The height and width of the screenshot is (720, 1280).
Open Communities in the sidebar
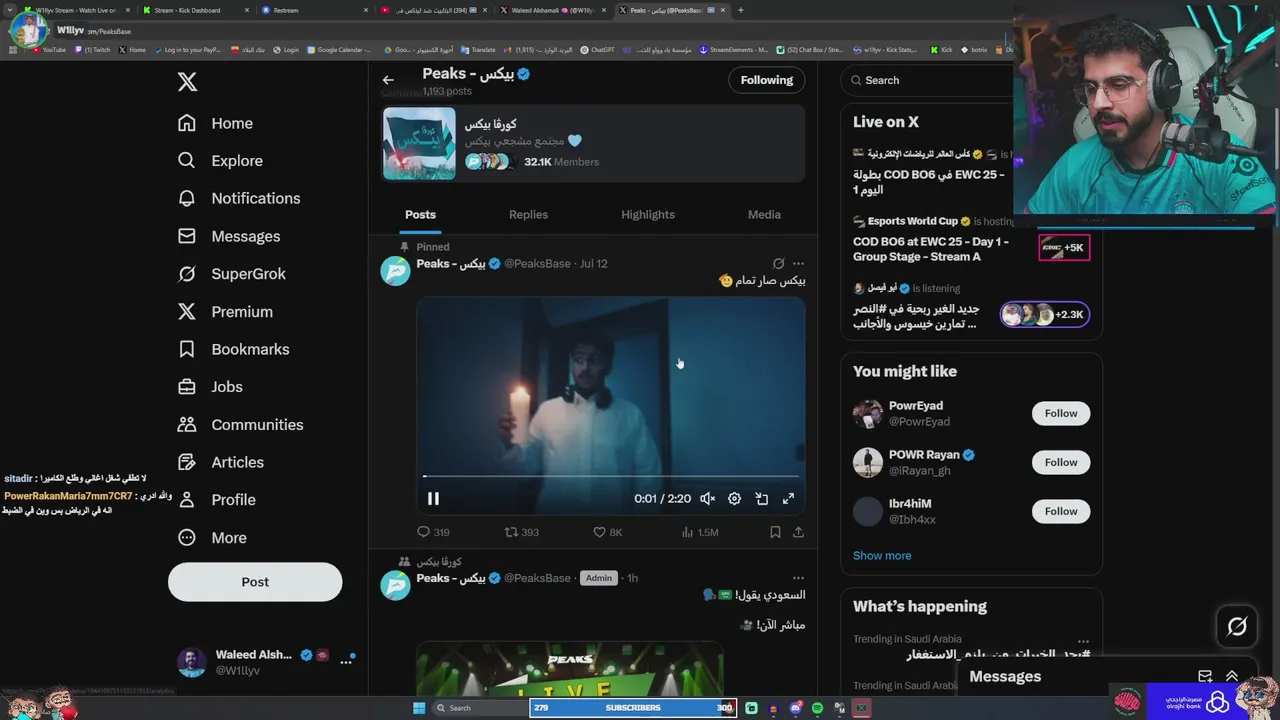pyautogui.click(x=240, y=425)
